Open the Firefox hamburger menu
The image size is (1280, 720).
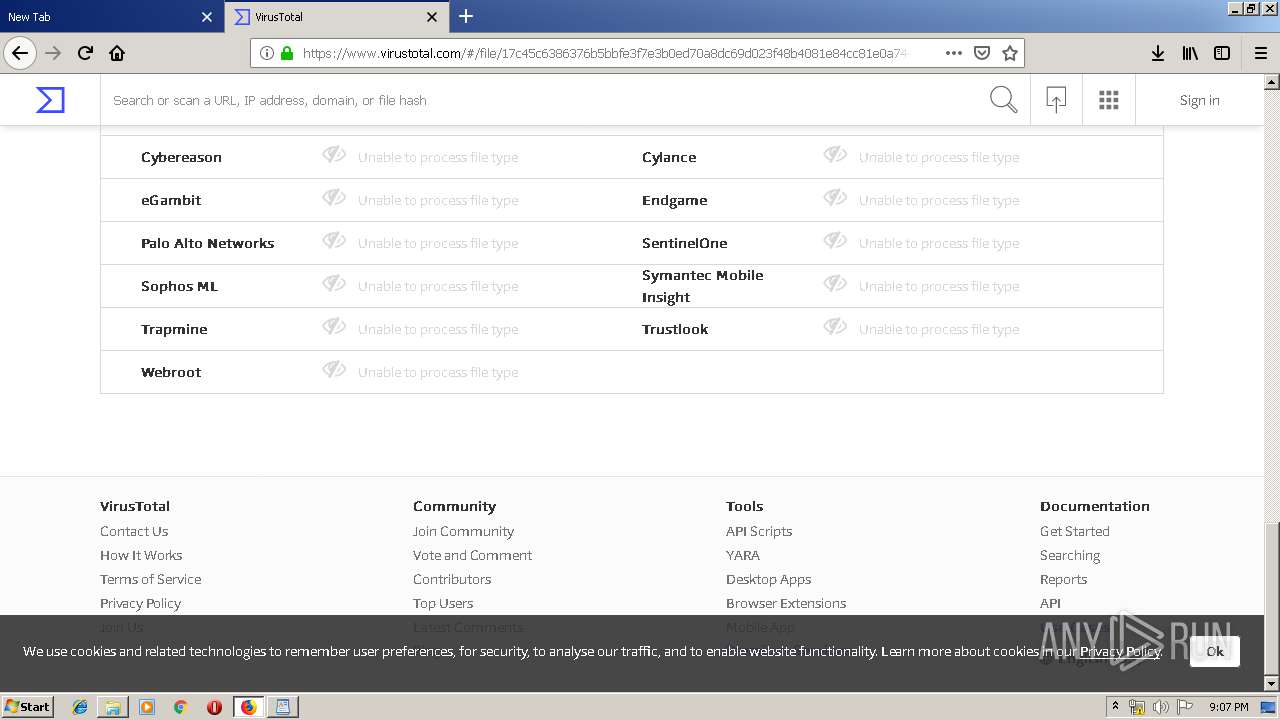point(1260,53)
